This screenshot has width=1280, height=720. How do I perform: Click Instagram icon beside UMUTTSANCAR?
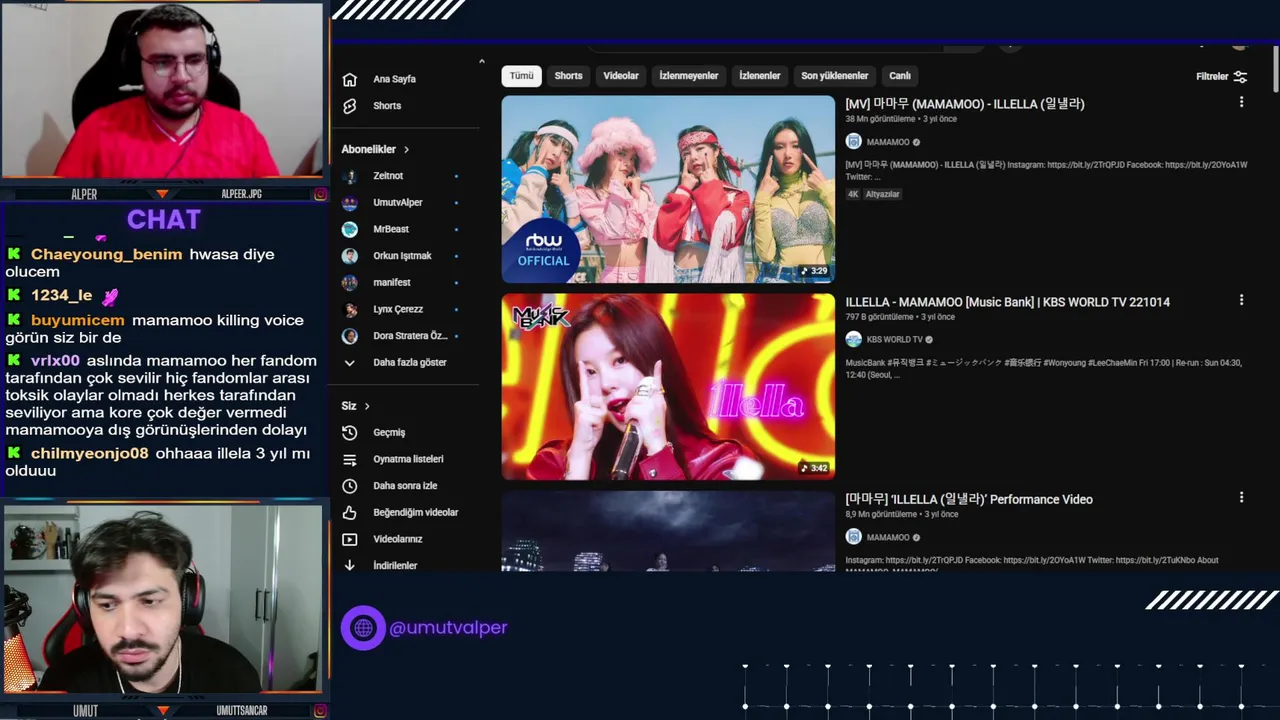point(320,711)
